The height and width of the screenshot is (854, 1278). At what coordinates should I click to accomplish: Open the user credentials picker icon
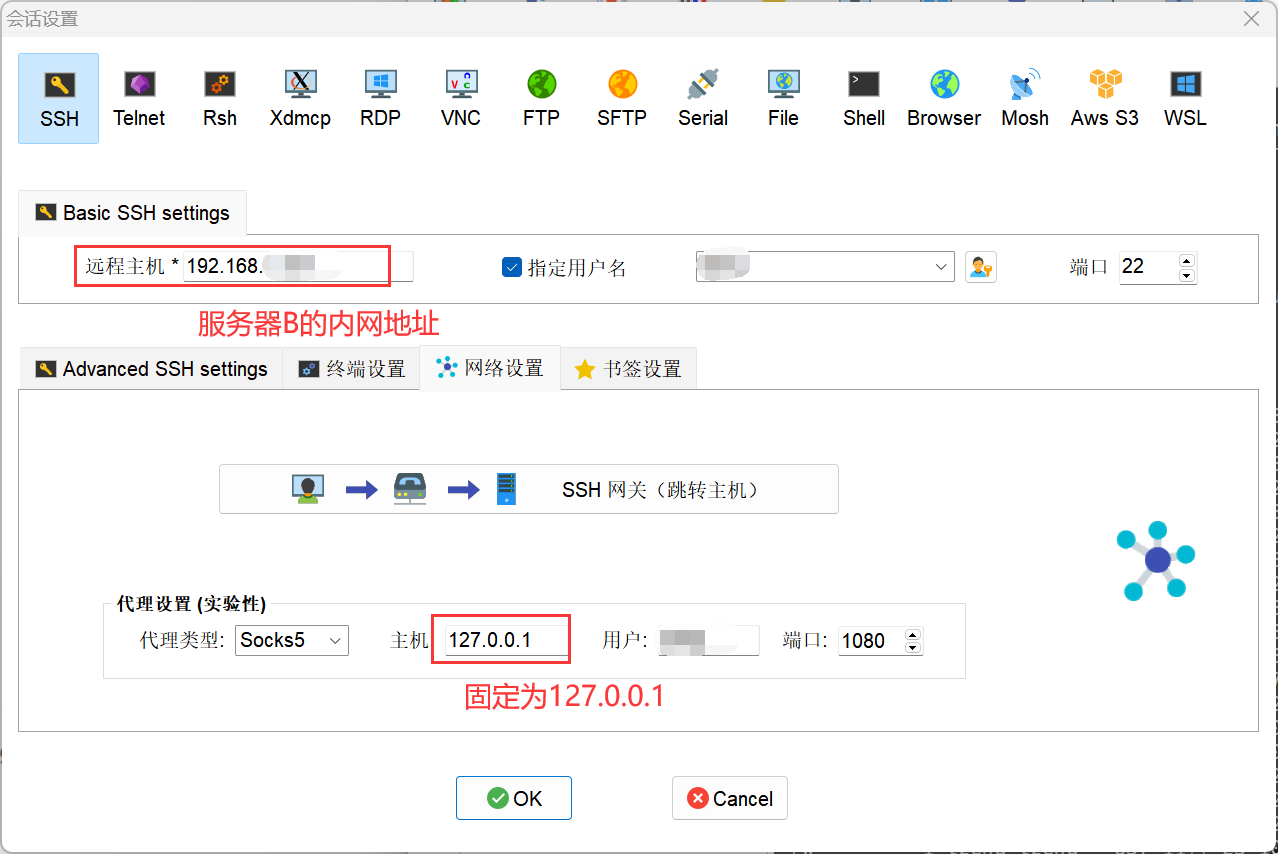tap(980, 266)
